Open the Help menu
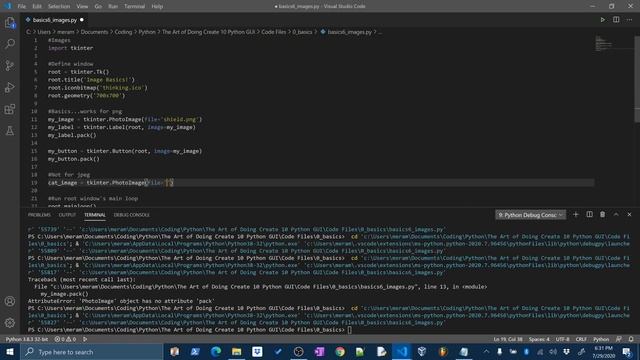This screenshot has width=640, height=360. [157, 6]
